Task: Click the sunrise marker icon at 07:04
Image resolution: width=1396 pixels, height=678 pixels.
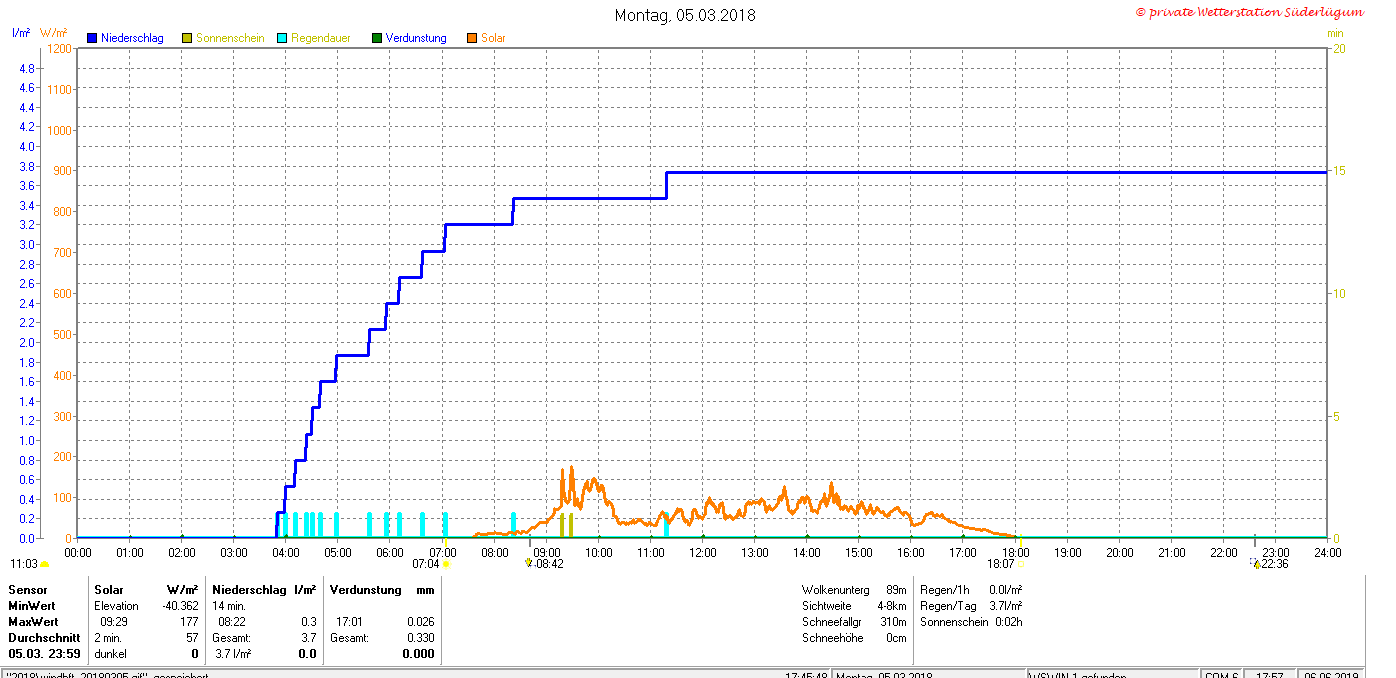Action: point(447,564)
